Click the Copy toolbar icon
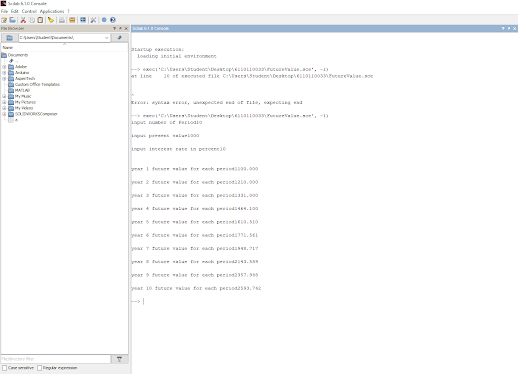The height and width of the screenshot is (374, 518). click(x=32, y=20)
